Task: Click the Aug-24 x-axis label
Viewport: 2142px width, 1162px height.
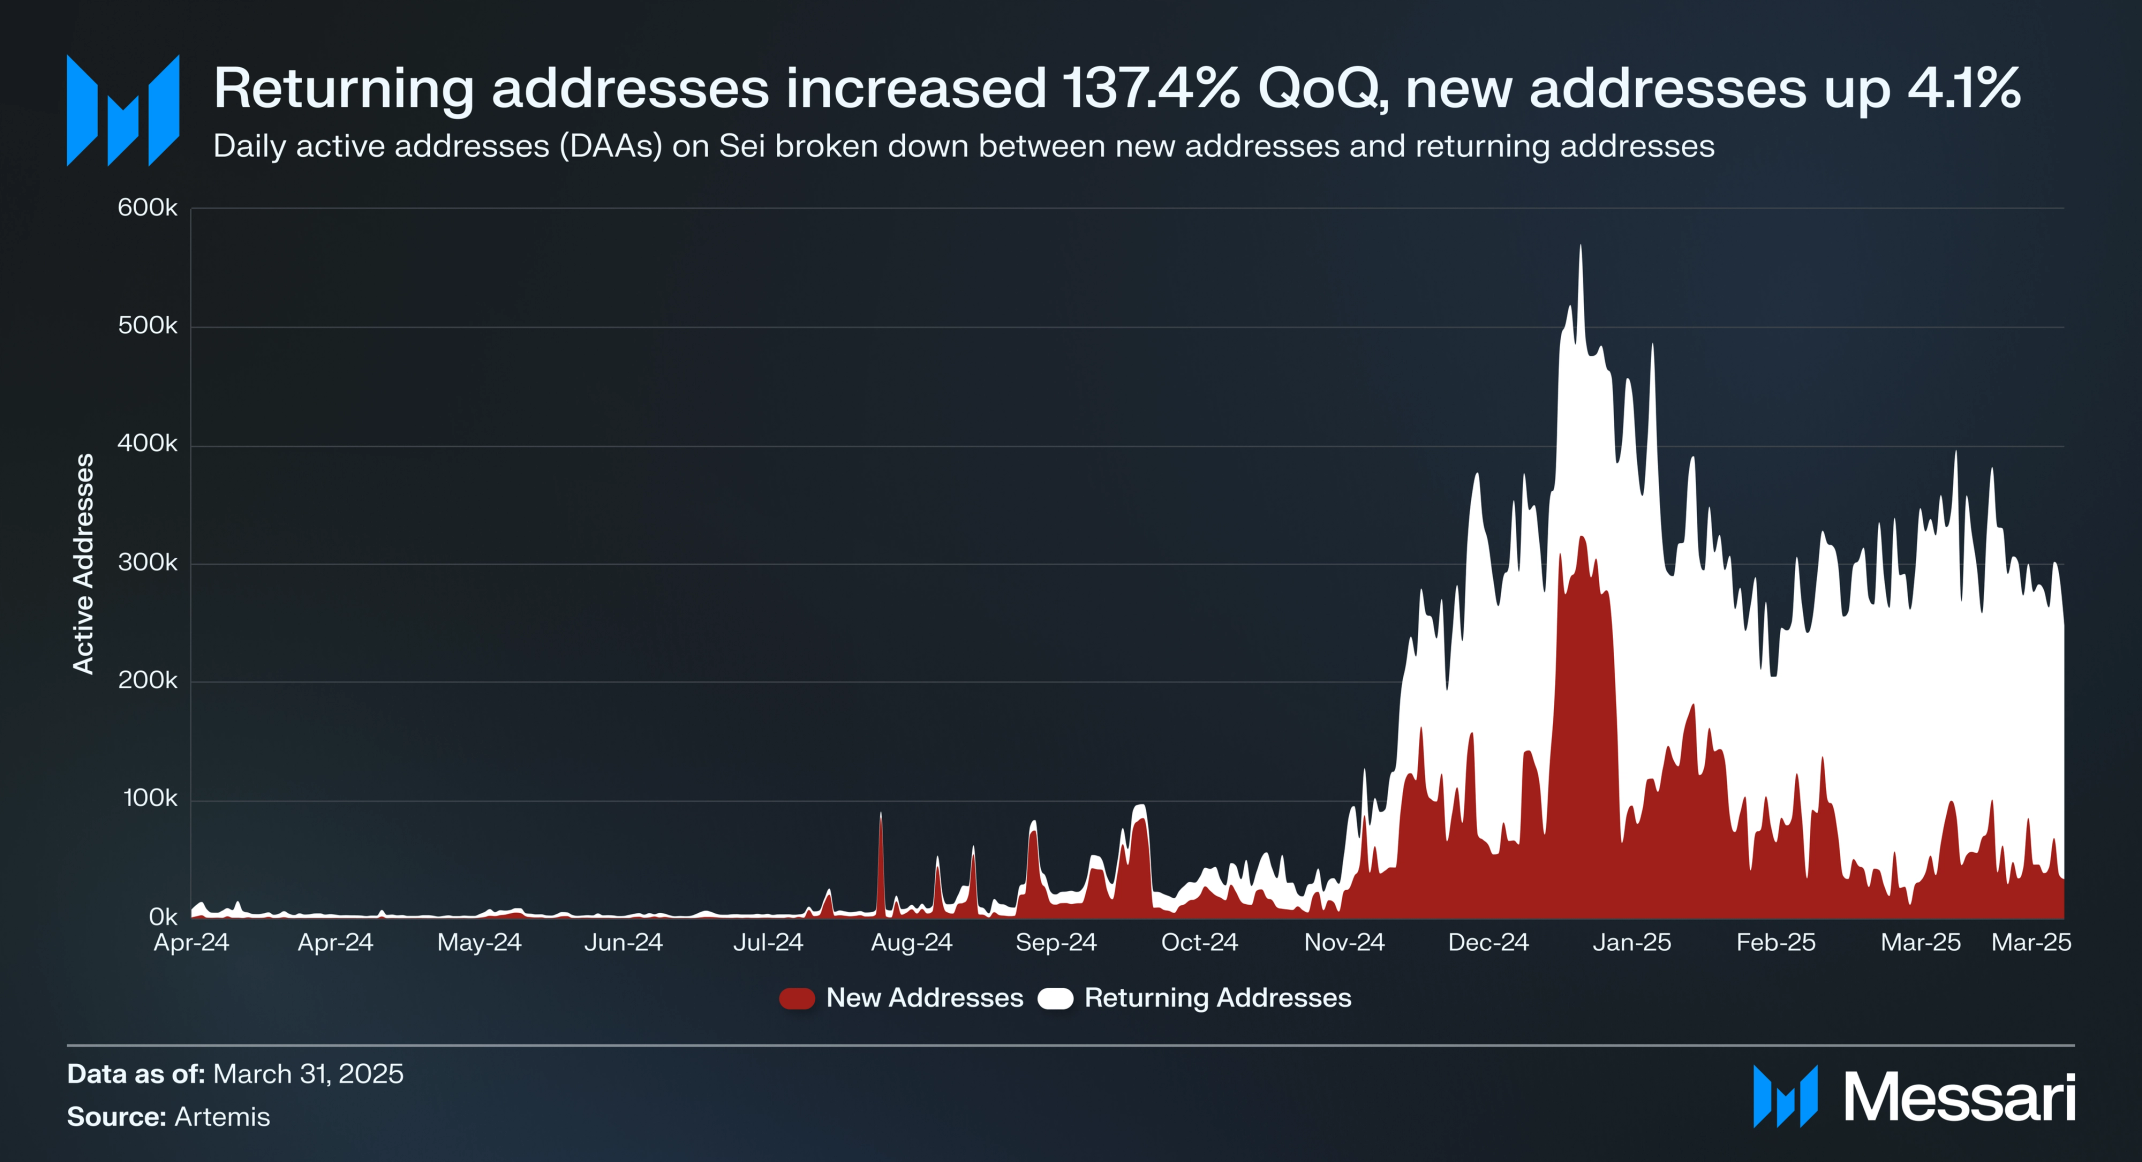Action: 912,943
